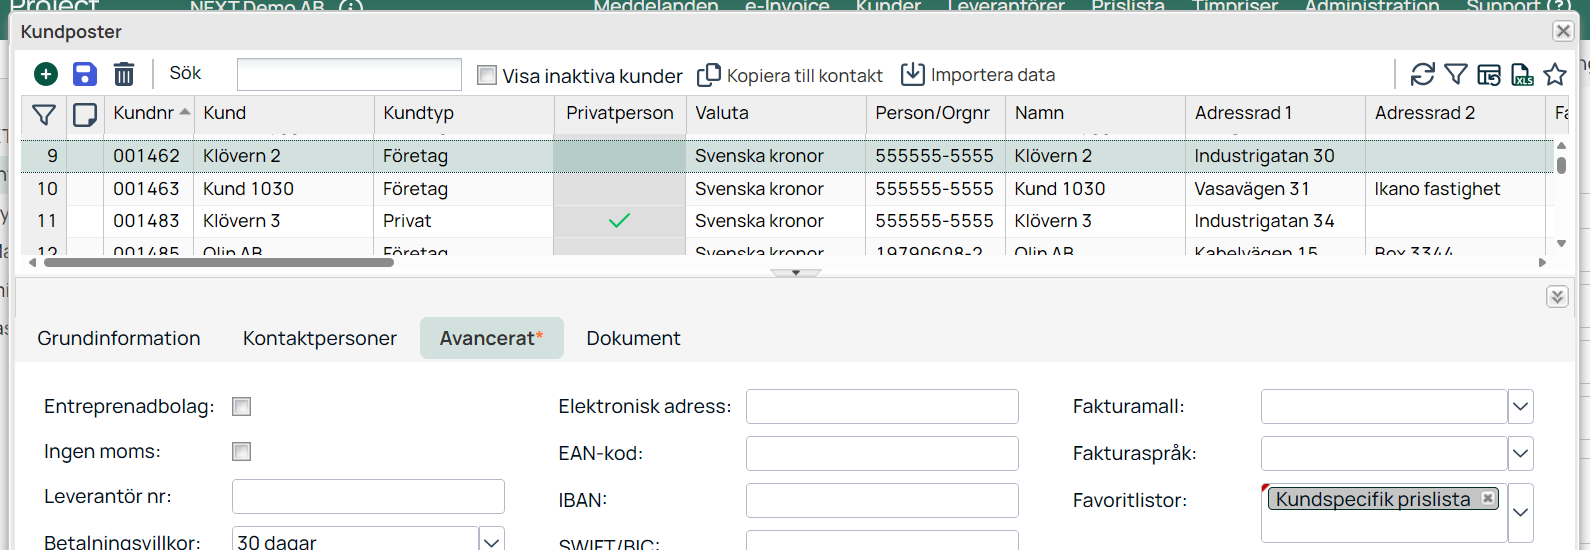1590x550 pixels.
Task: Click the trash delete icon
Action: pos(124,74)
